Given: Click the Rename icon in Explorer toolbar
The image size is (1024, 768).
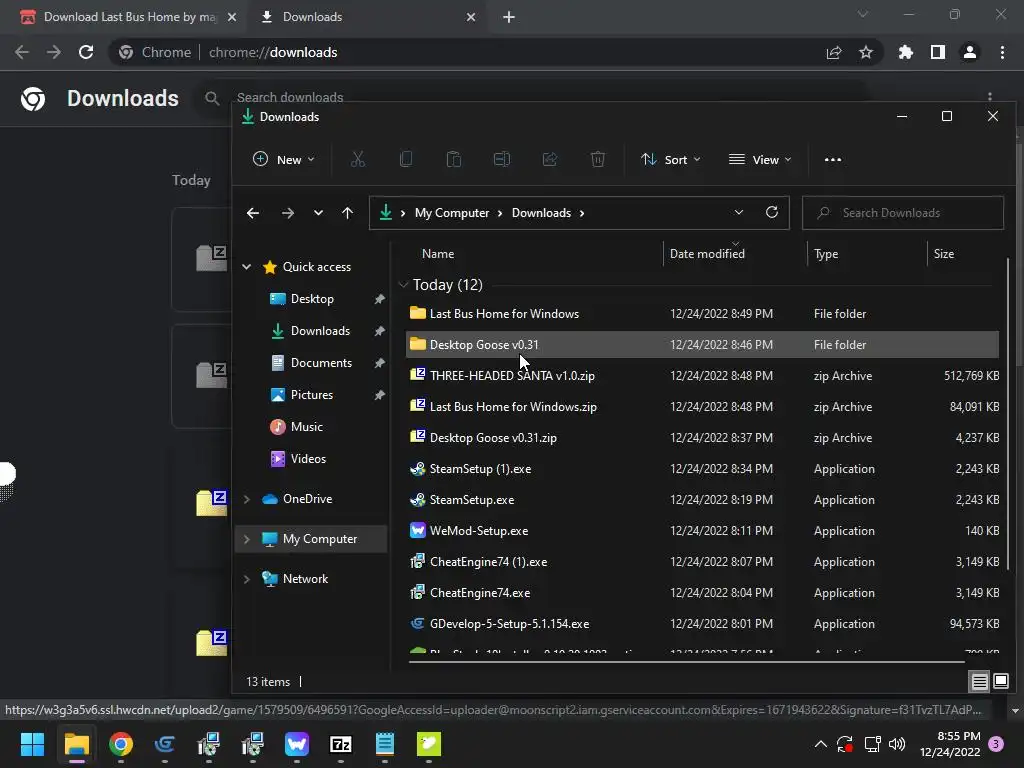Looking at the screenshot, I should [502, 159].
